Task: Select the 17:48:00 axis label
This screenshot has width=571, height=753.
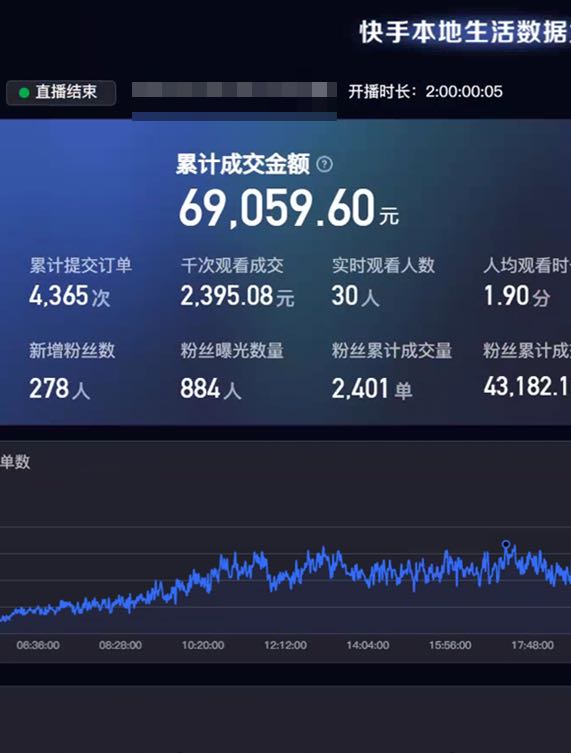Action: click(533, 645)
